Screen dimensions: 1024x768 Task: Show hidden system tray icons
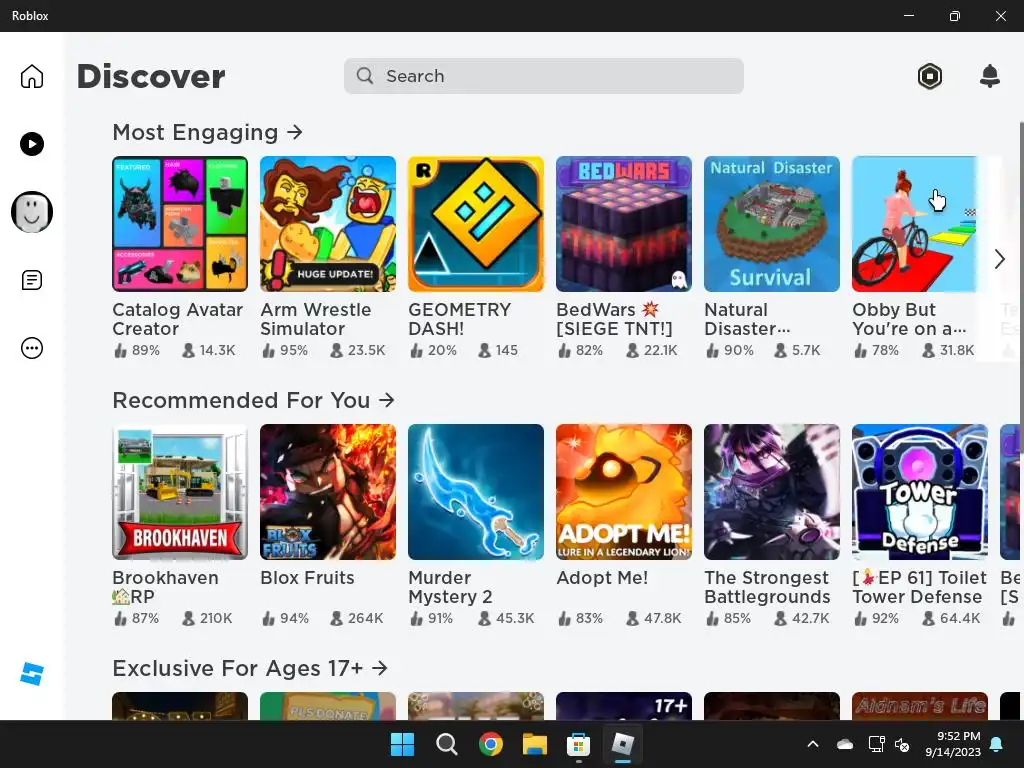click(813, 744)
